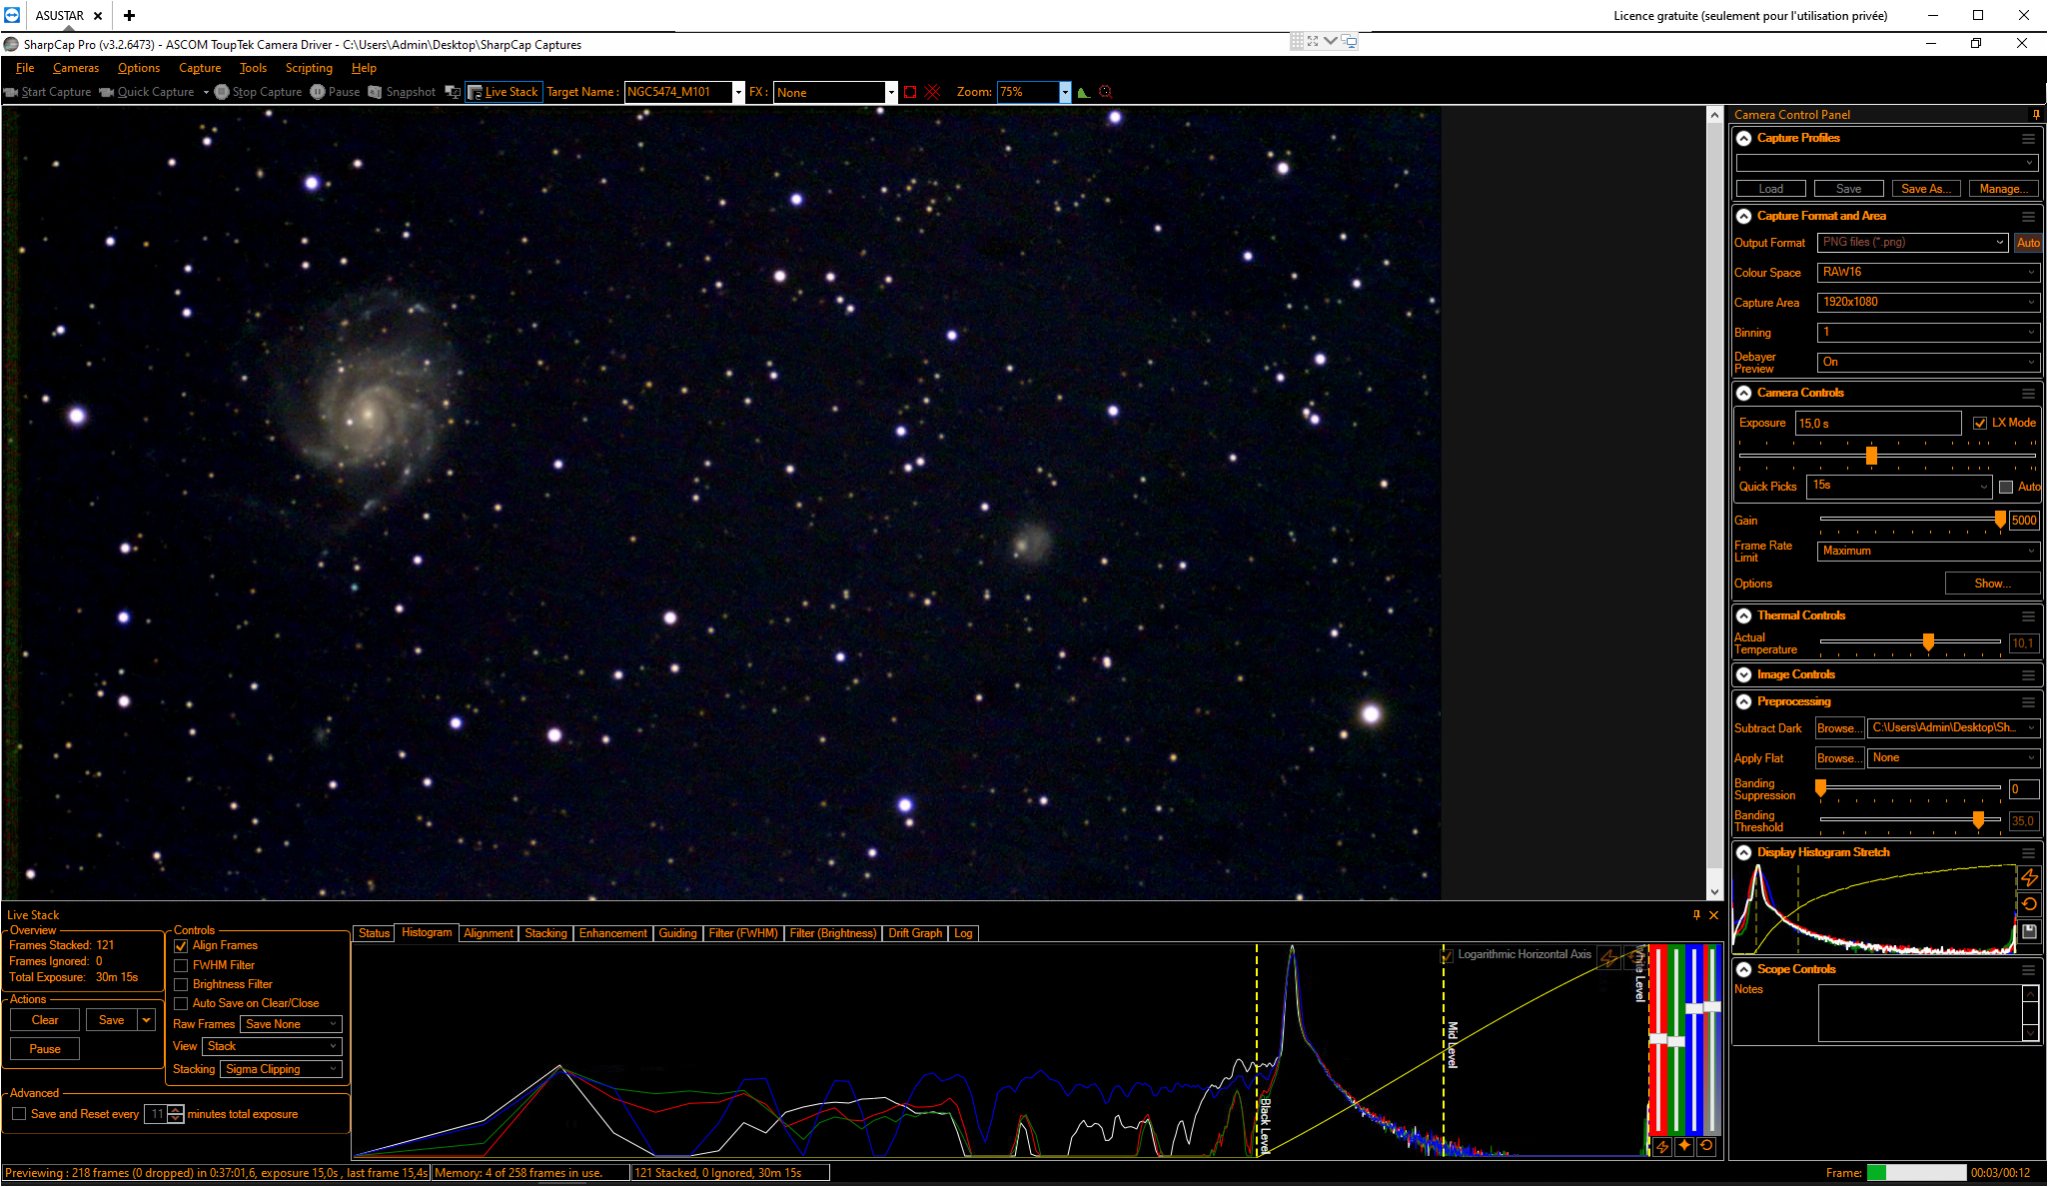Uncheck the LX Mode checkbox
2048x1187 pixels.
pyautogui.click(x=1979, y=423)
